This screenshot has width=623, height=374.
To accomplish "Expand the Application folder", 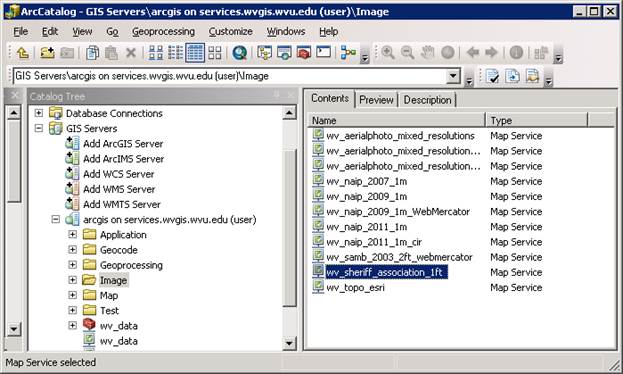I will point(72,234).
